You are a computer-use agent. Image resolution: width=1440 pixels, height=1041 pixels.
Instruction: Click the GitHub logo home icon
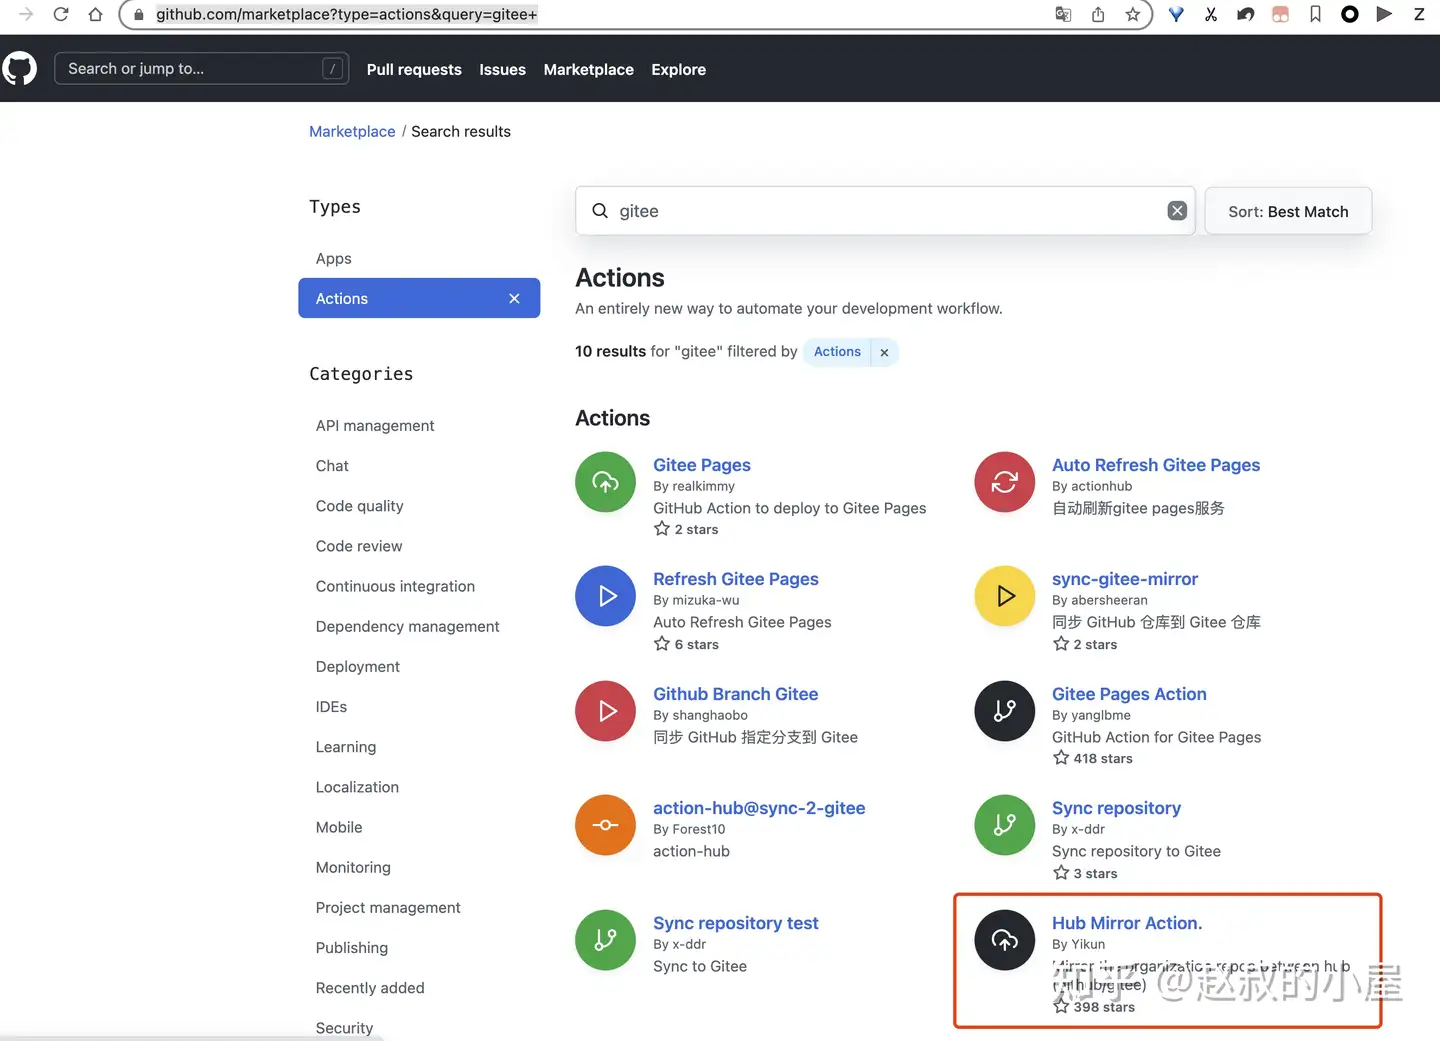click(19, 69)
